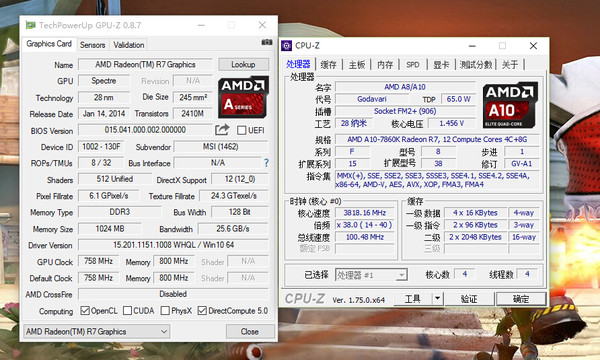The width and height of the screenshot is (600, 360).
Task: Select the 测试分数 tab in CPU-Z
Action: (x=476, y=65)
